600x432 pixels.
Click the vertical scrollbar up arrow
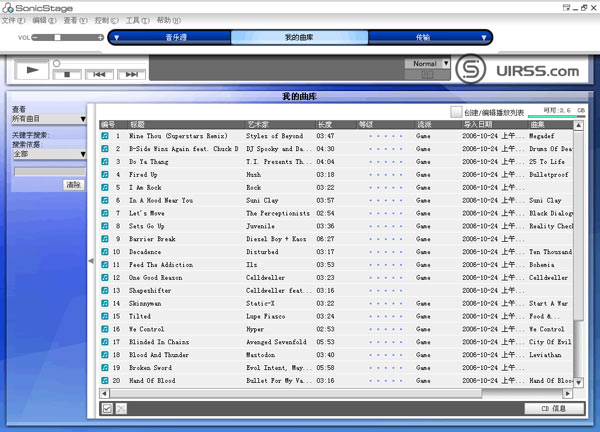point(579,125)
